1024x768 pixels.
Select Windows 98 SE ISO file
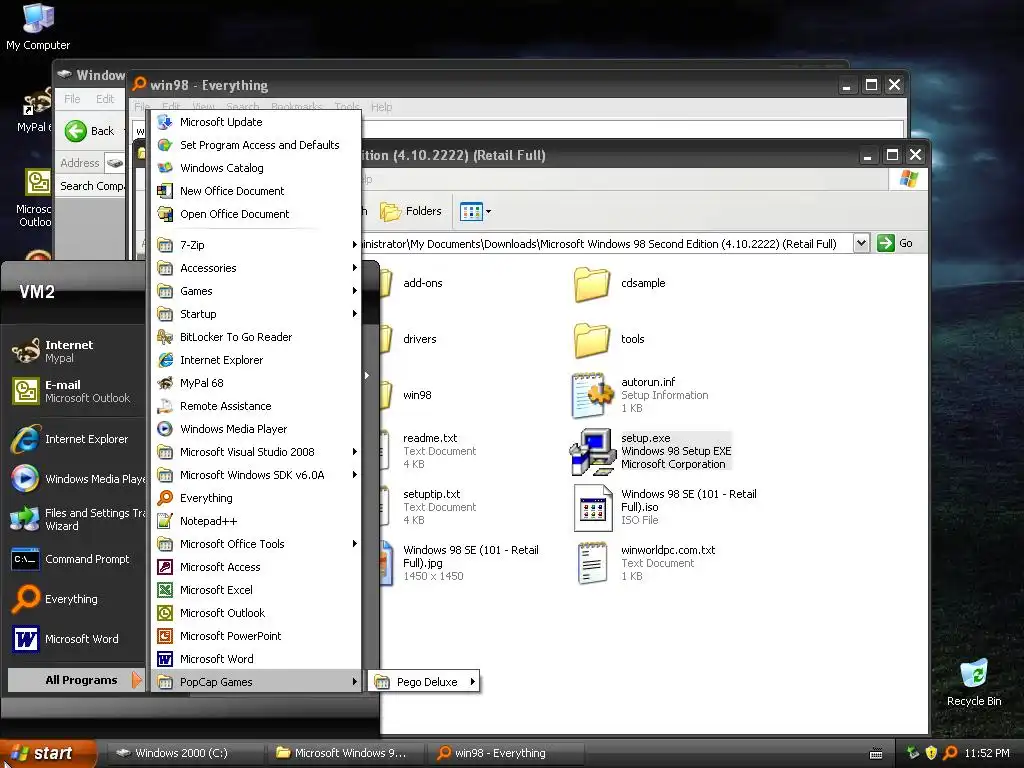click(x=665, y=507)
